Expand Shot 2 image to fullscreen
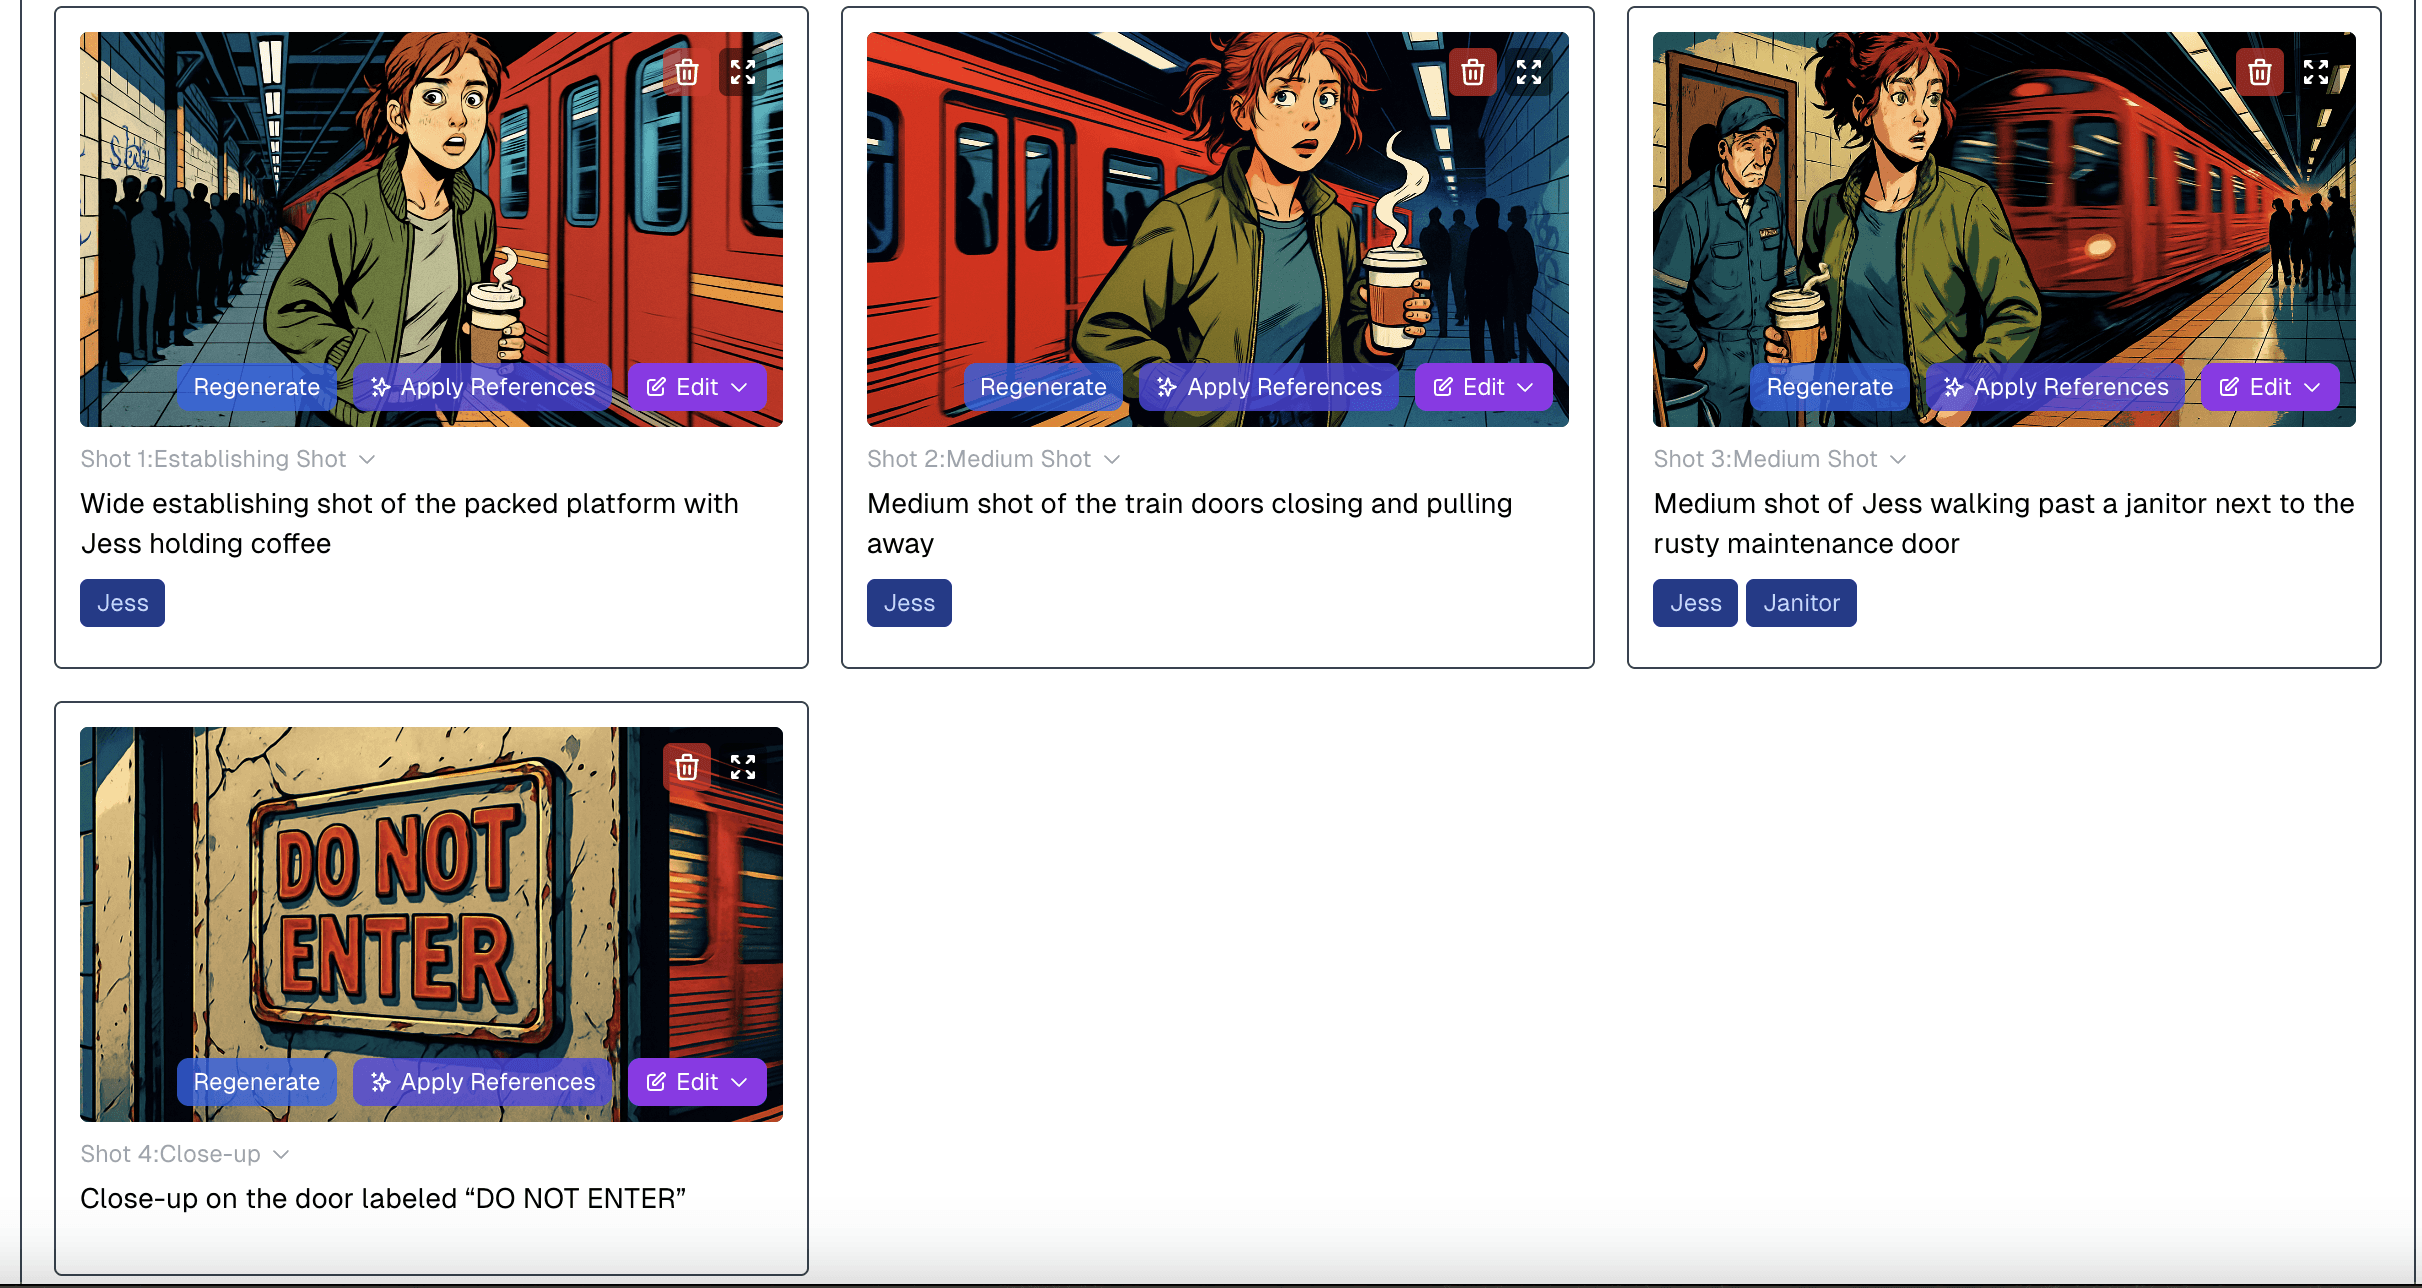 click(1529, 72)
